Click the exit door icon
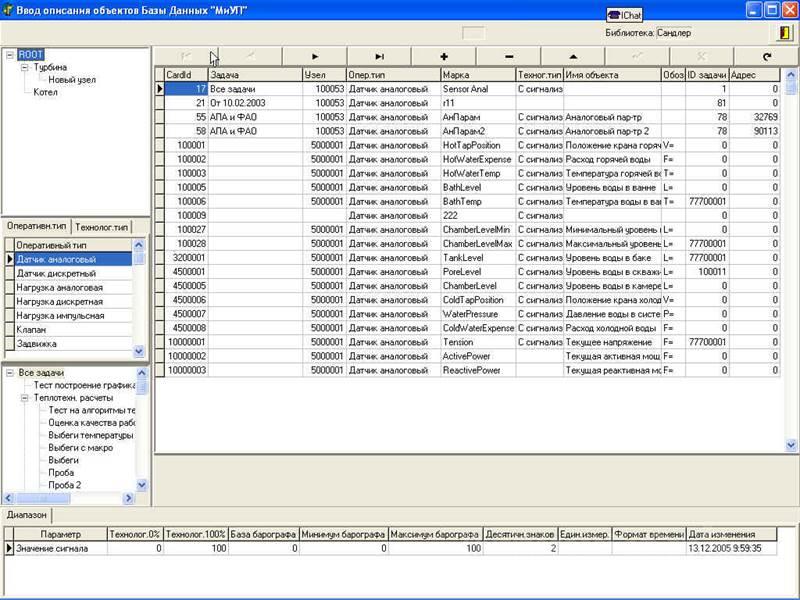 click(x=785, y=32)
